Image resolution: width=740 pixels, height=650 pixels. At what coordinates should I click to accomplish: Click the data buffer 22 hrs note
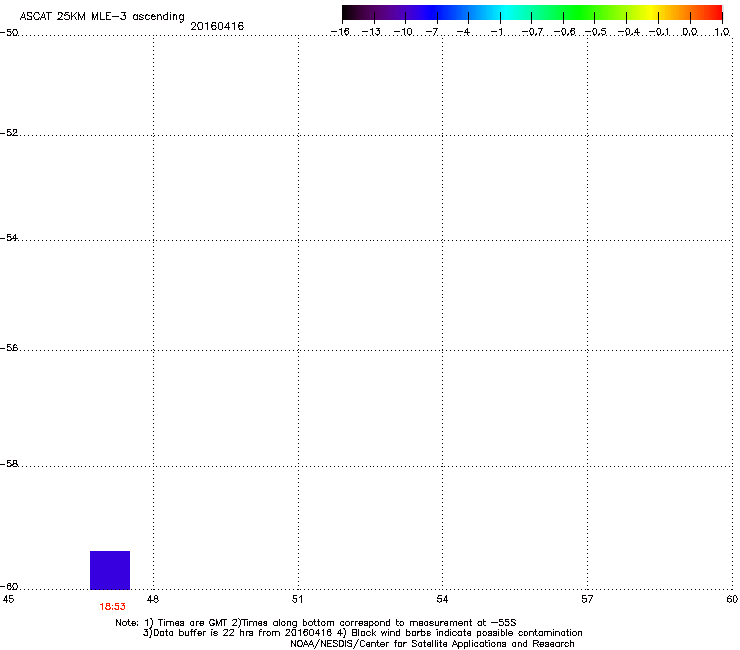[x=362, y=633]
